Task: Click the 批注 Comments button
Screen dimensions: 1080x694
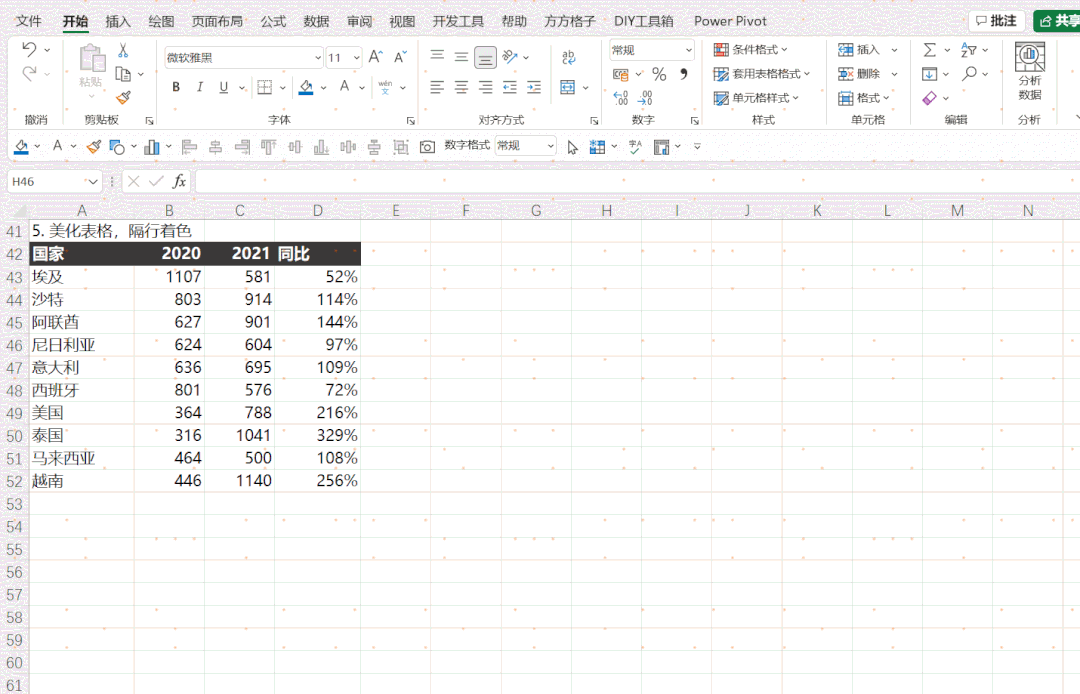Action: (x=997, y=21)
